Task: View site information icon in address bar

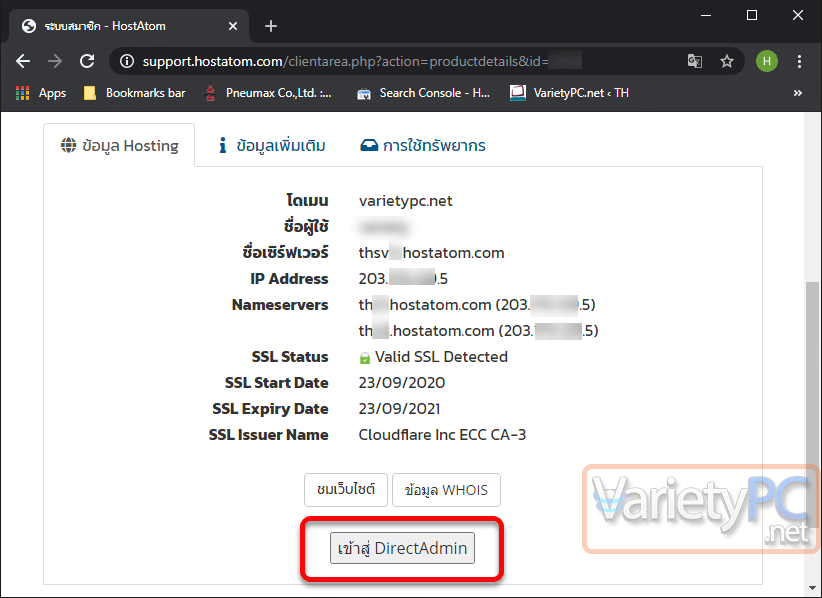Action: click(x=127, y=61)
